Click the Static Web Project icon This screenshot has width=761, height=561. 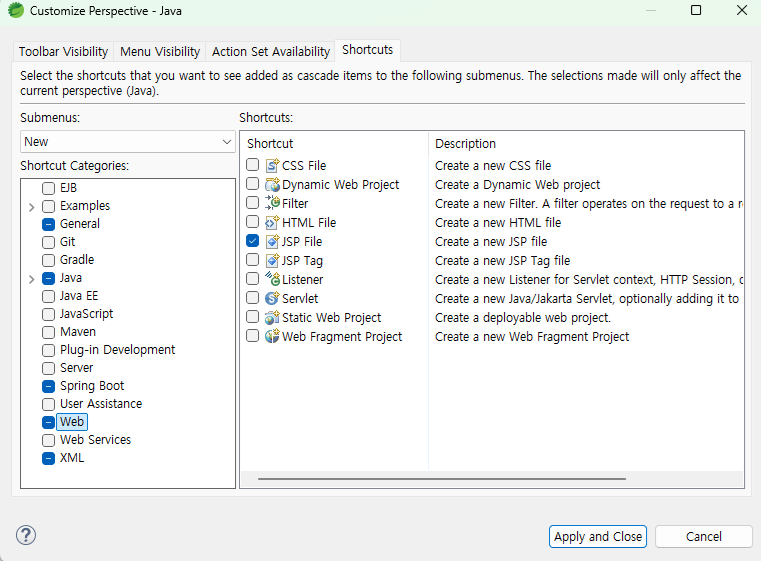[x=273, y=317]
